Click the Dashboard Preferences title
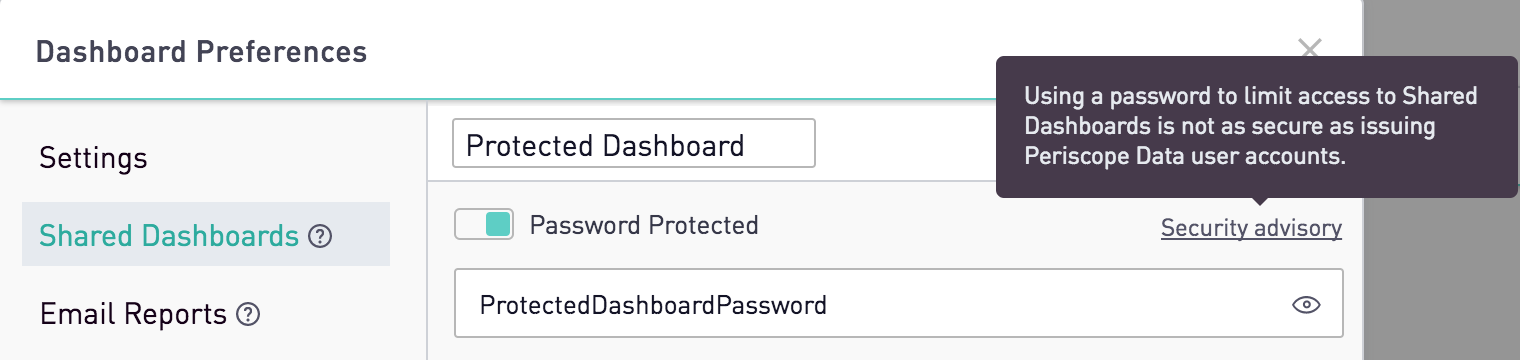Screen dimensions: 1520x360 [x=201, y=51]
